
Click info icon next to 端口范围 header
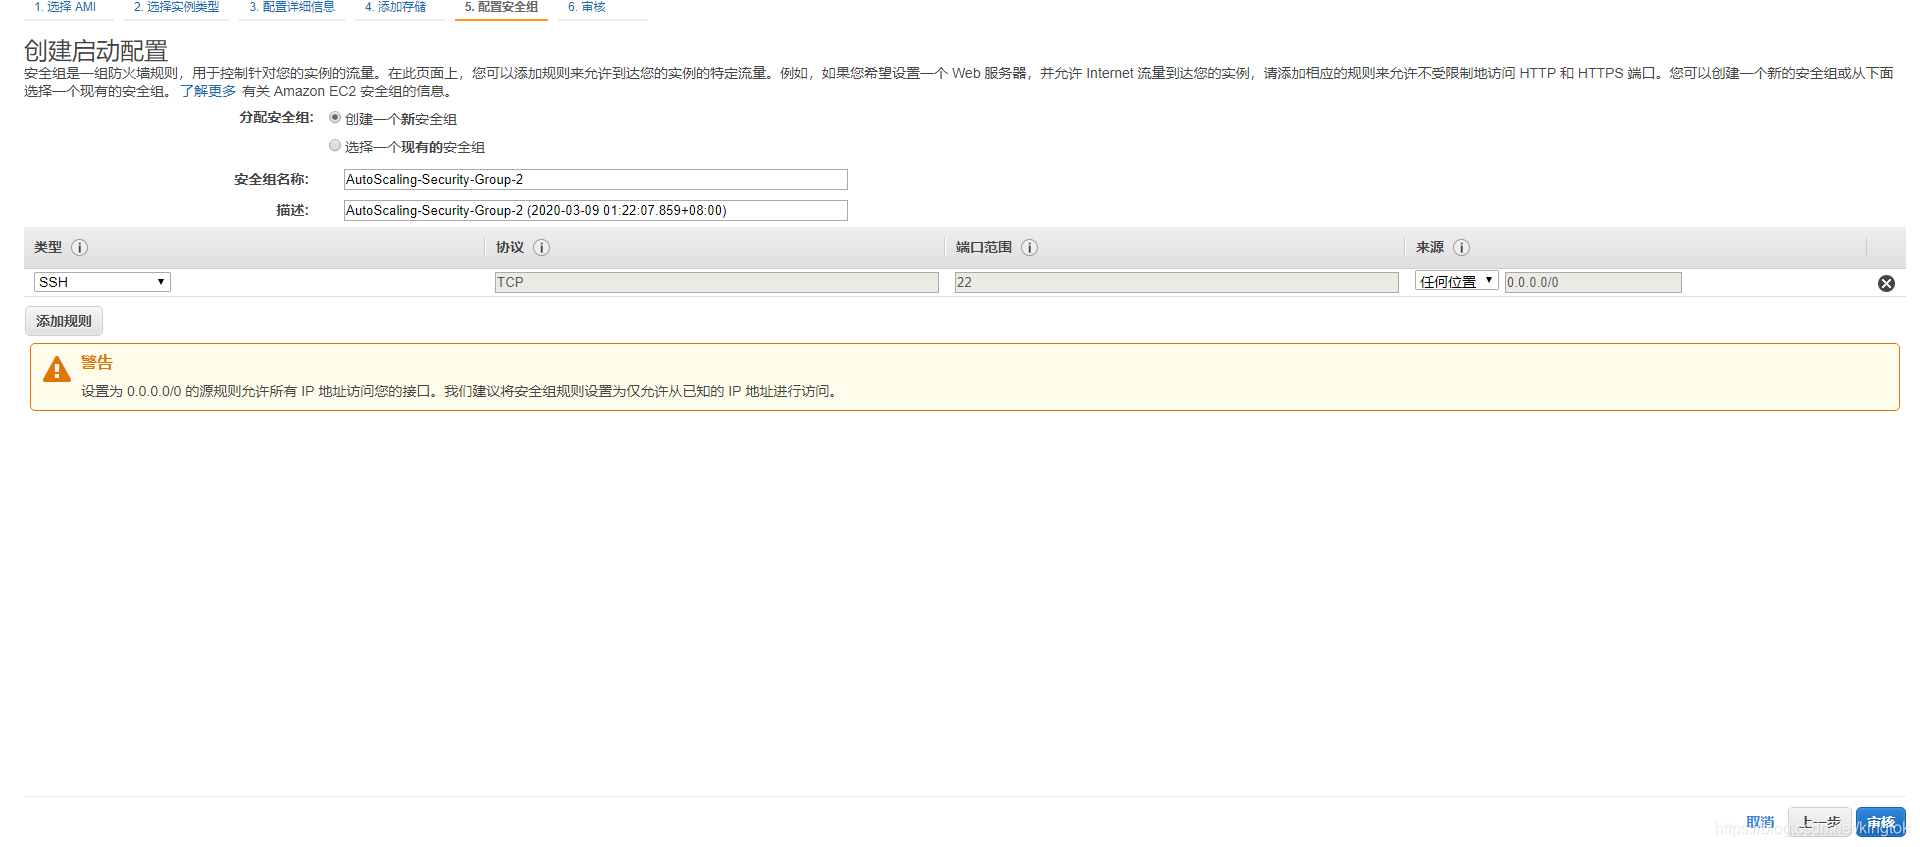(1030, 247)
